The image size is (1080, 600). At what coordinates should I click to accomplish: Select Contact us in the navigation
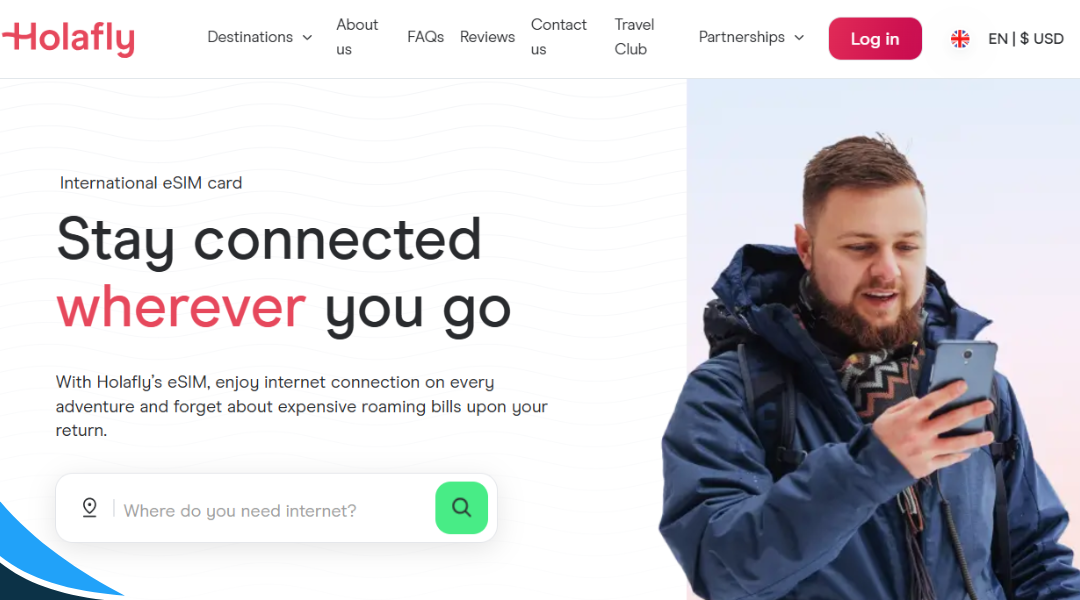pyautogui.click(x=559, y=37)
